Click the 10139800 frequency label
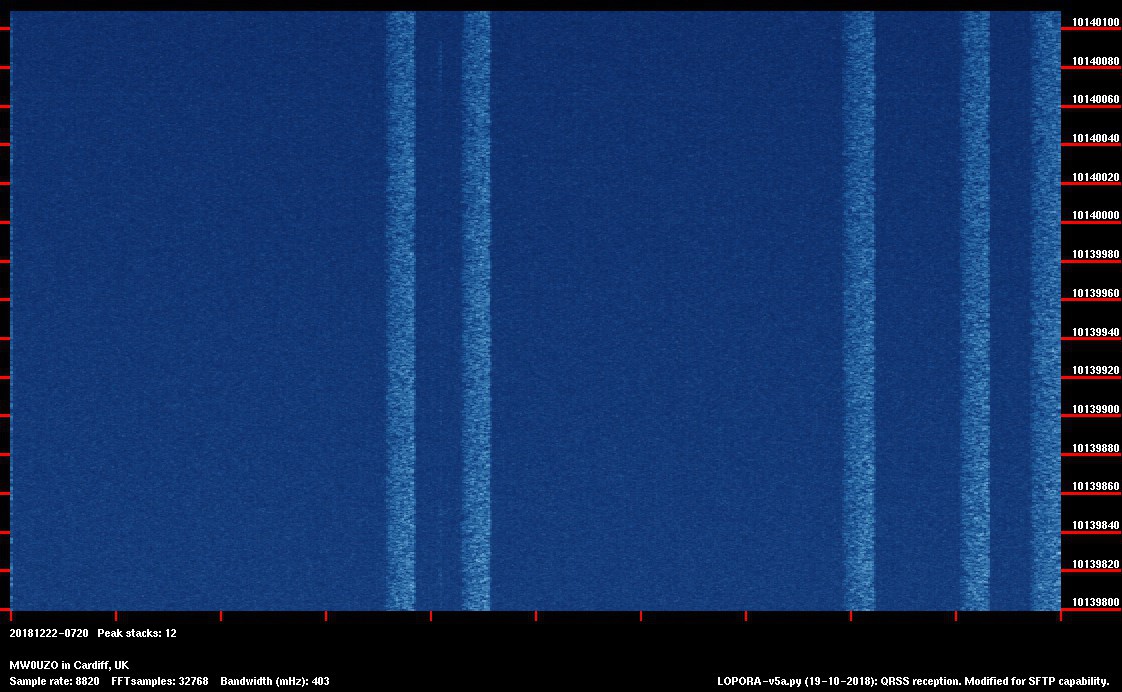Image resolution: width=1122 pixels, height=692 pixels. point(1095,603)
